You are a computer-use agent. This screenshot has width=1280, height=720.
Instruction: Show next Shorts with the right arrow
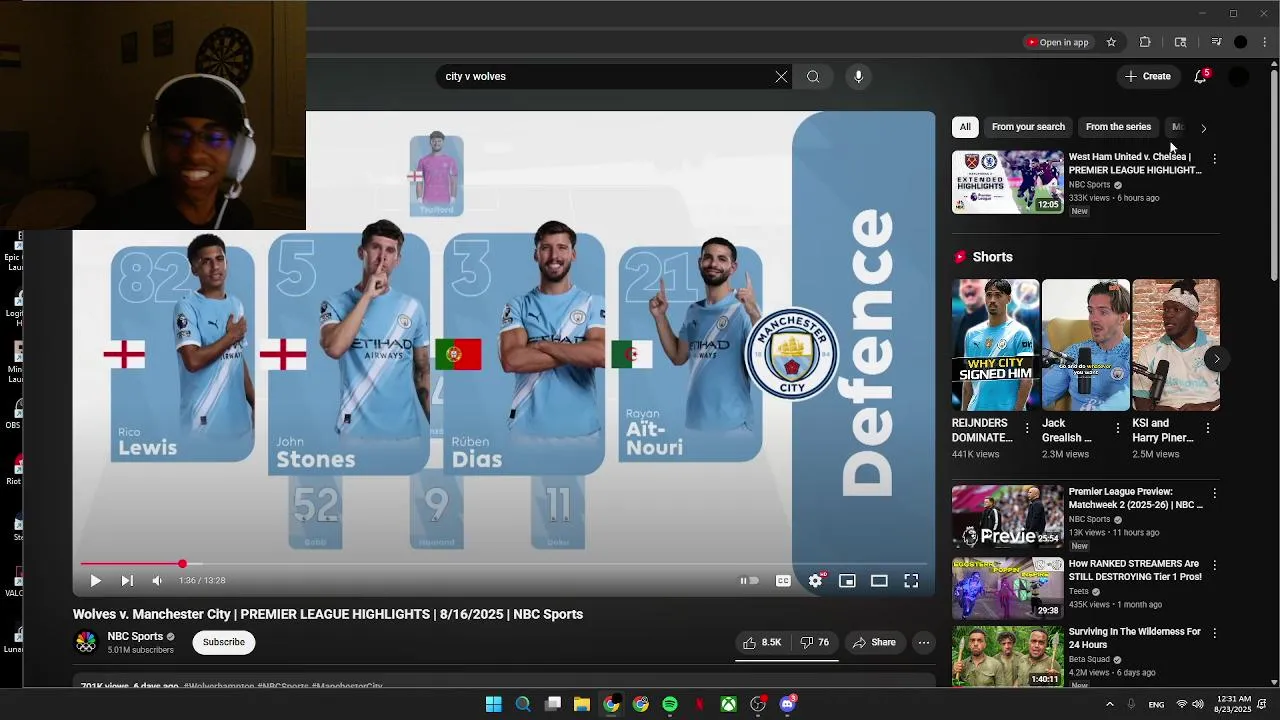[1216, 358]
